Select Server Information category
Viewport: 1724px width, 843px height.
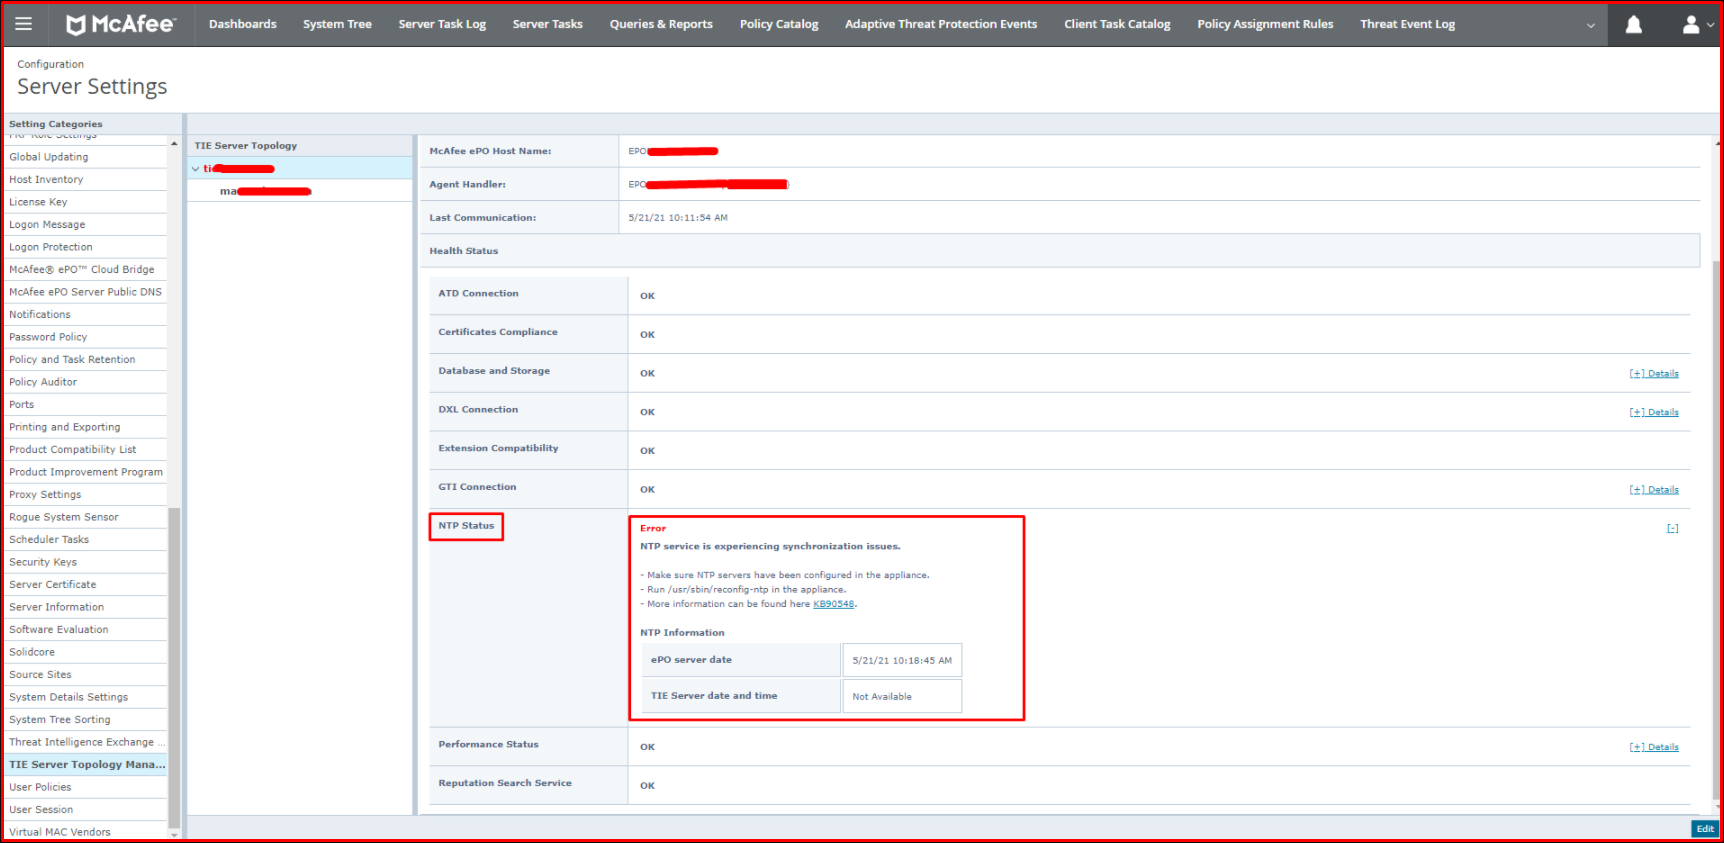(85, 607)
